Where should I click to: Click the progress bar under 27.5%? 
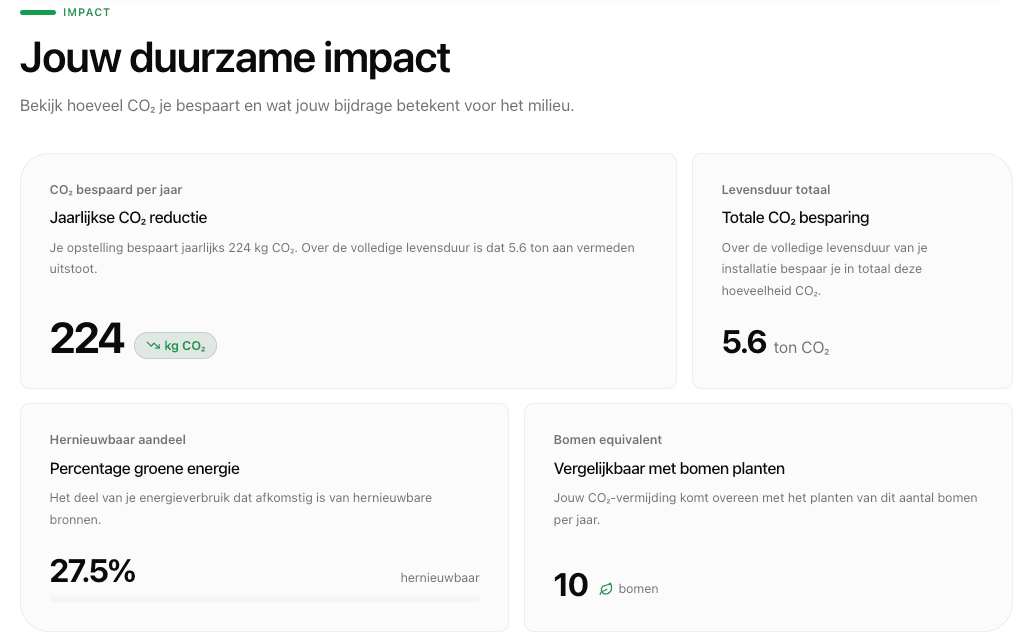264,597
